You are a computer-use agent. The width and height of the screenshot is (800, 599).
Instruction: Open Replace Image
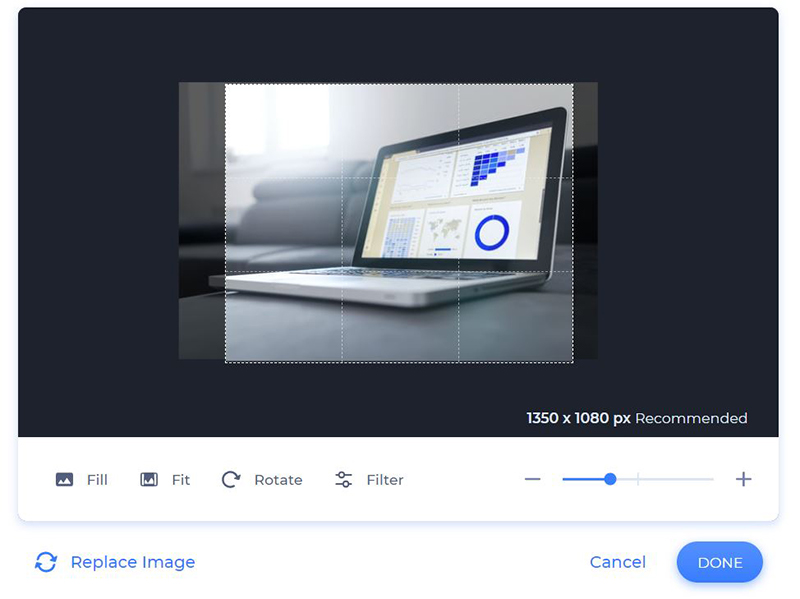(132, 562)
